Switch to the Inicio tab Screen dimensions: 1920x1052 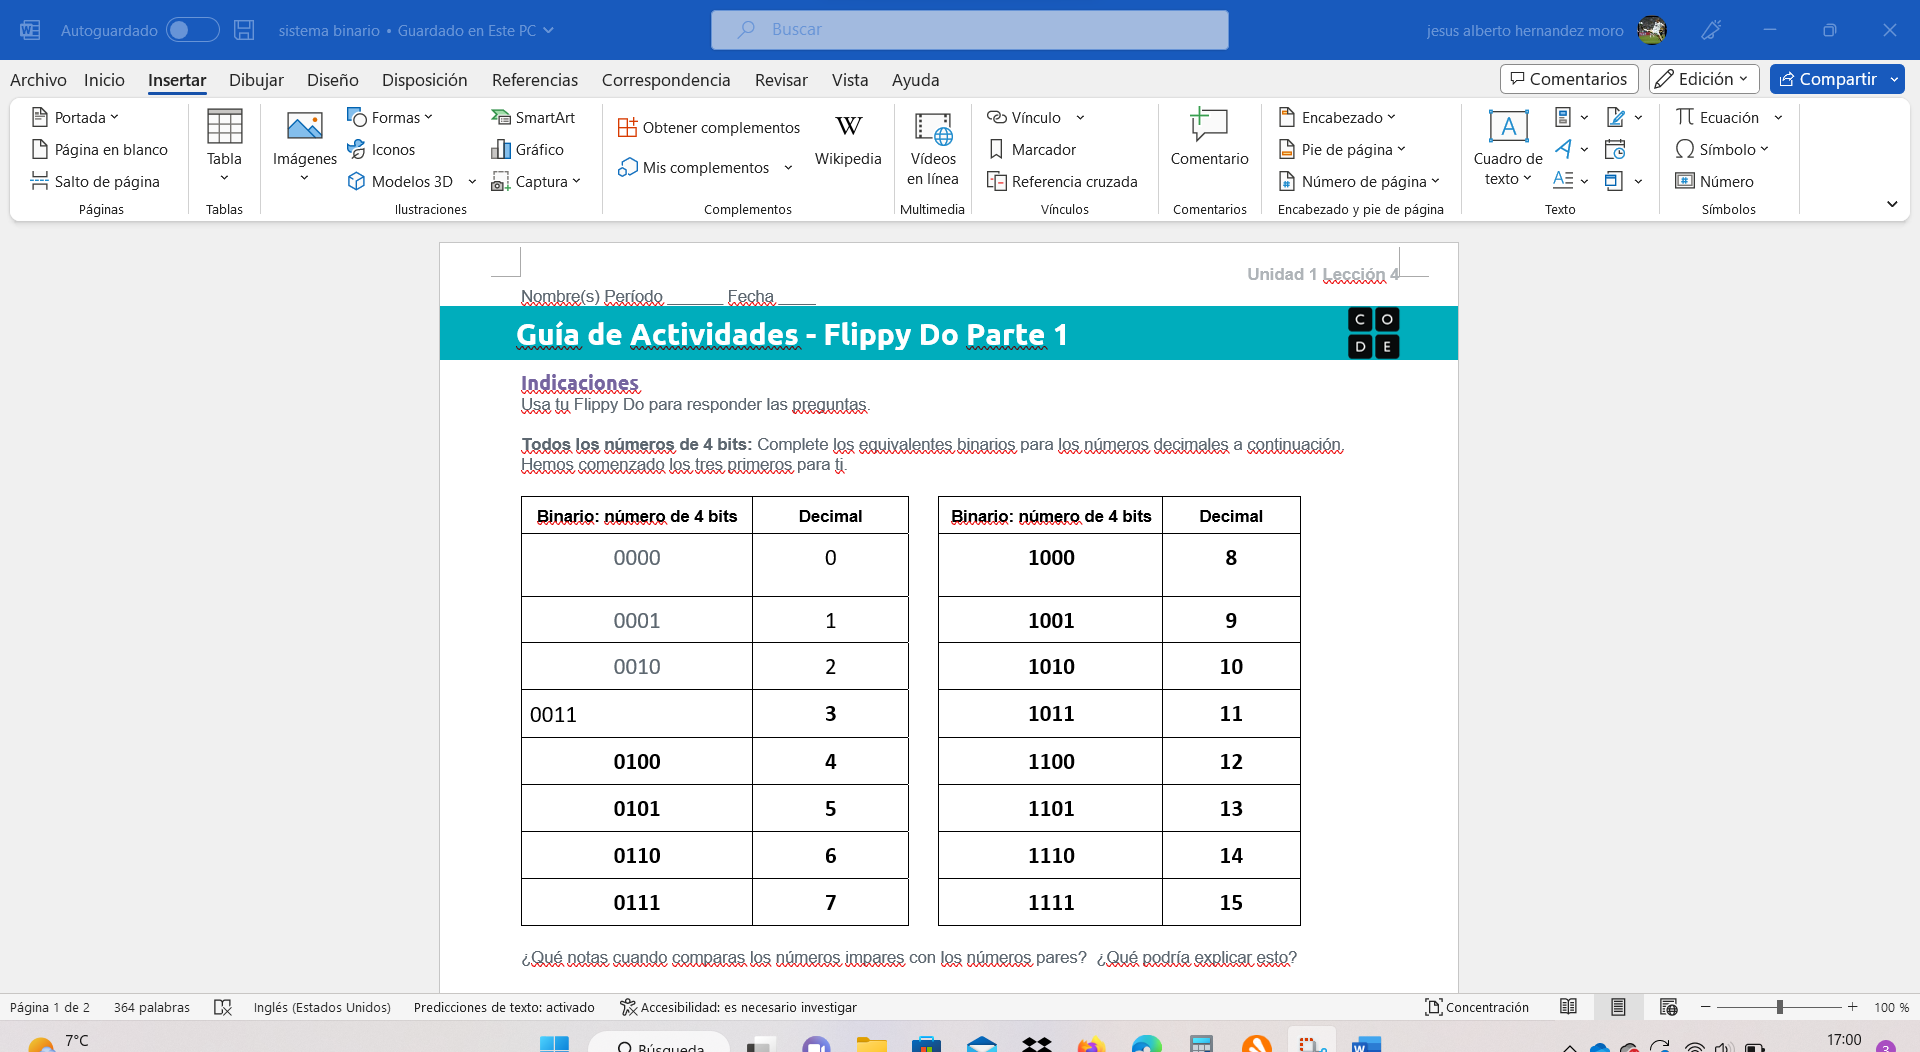coord(104,80)
